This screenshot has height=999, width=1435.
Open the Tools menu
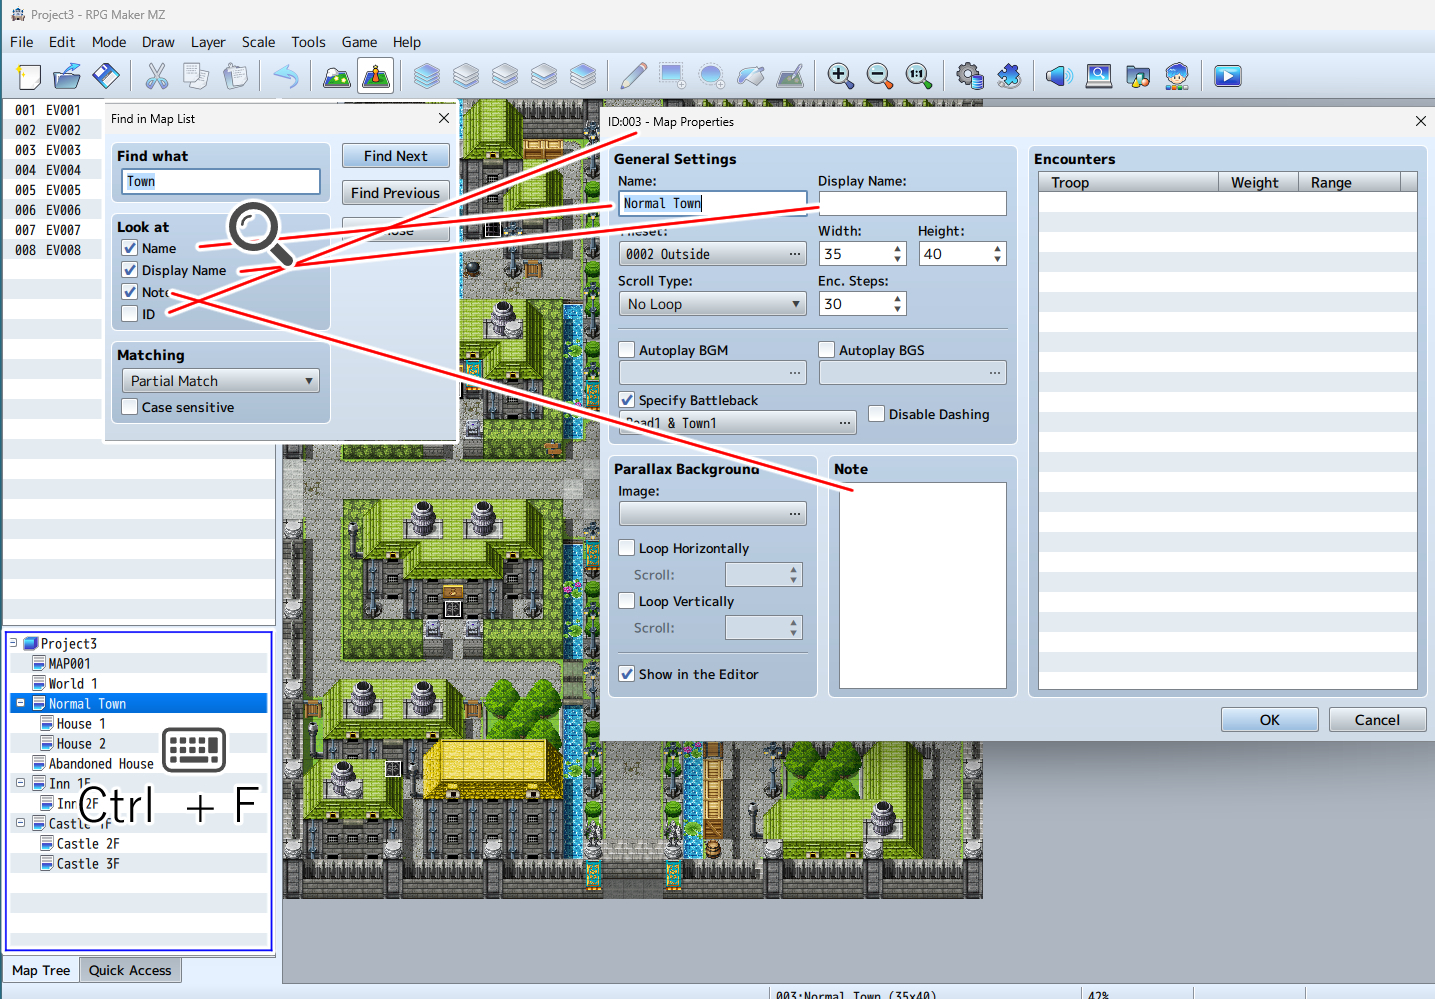(308, 42)
